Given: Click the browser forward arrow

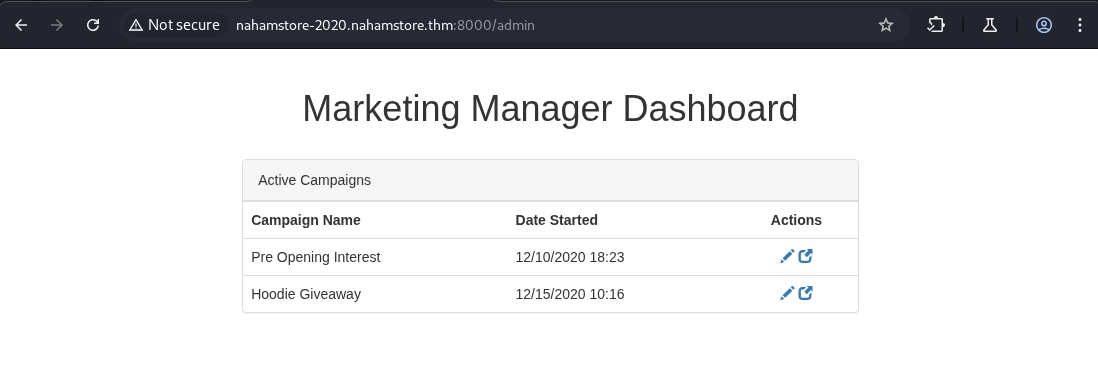Looking at the screenshot, I should (57, 25).
